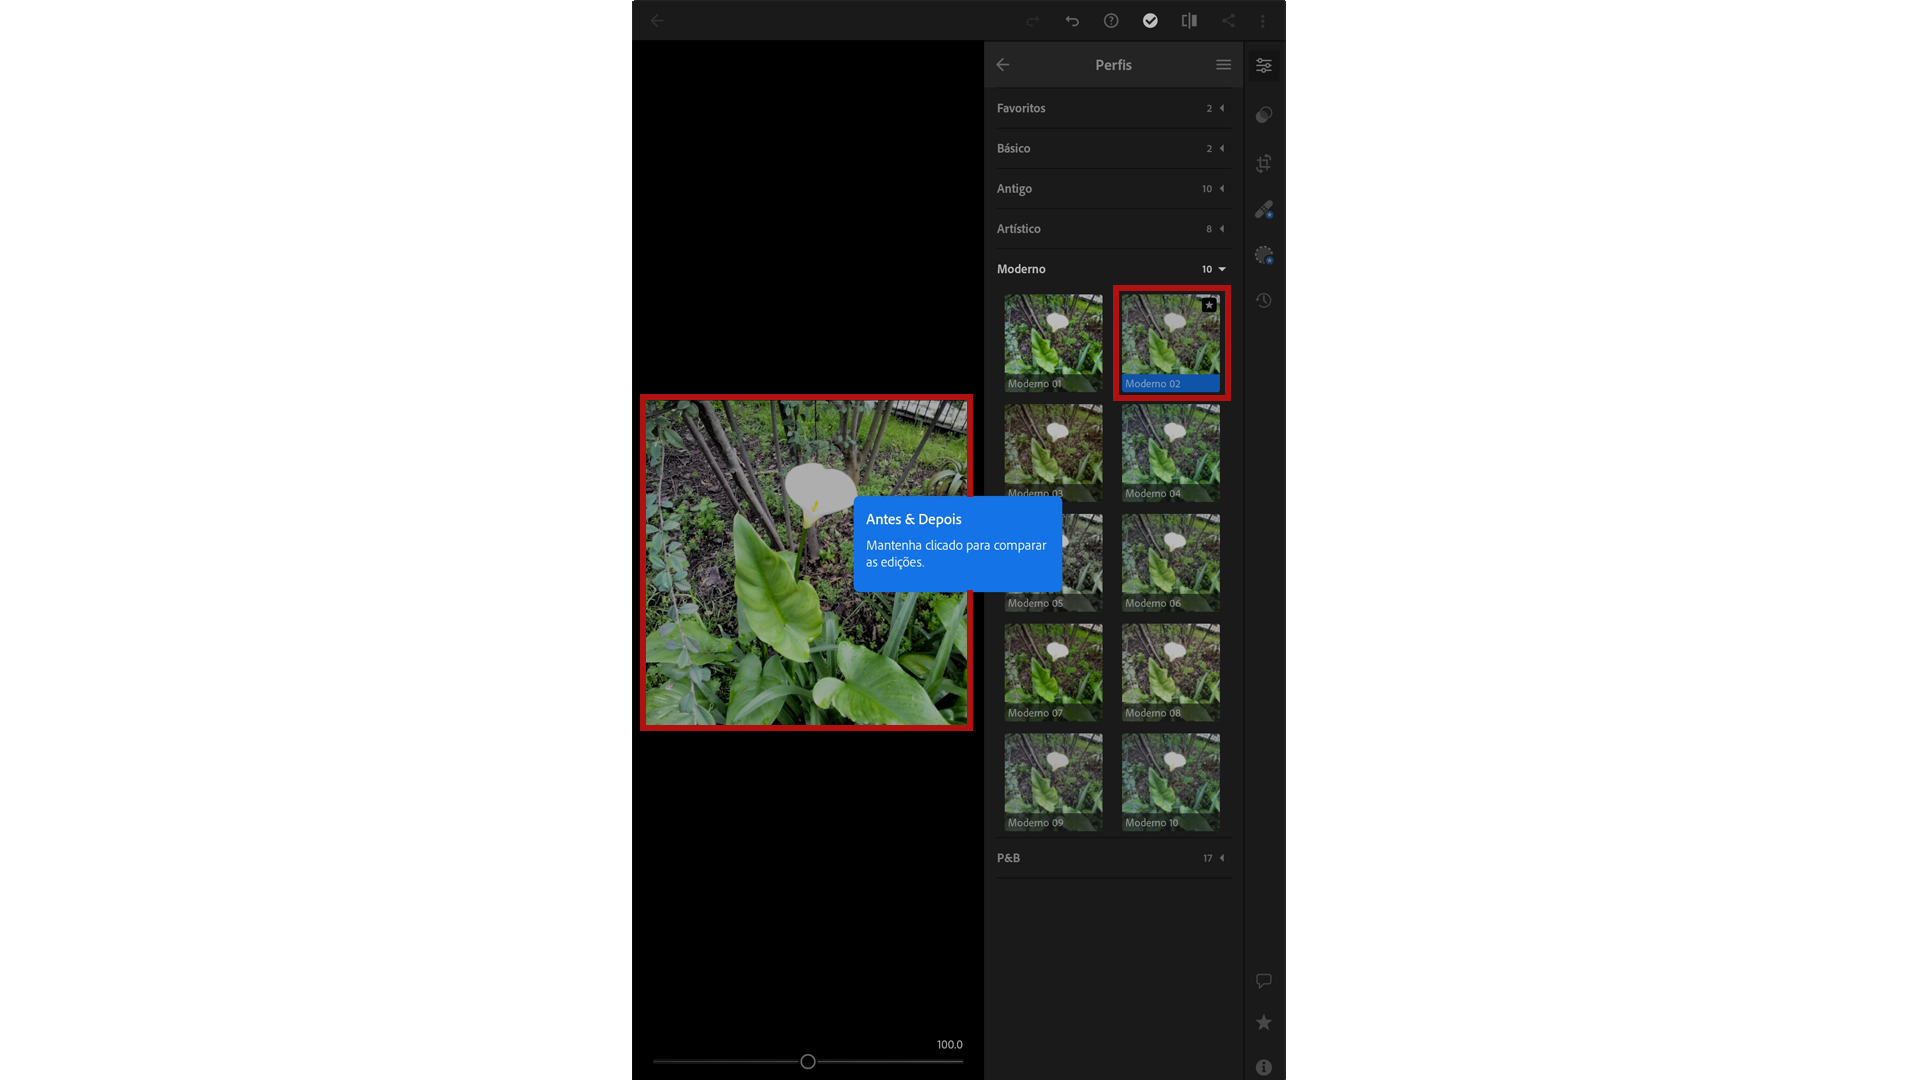
Task: Dismiss the Antes & Depois tooltip
Action: point(957,543)
